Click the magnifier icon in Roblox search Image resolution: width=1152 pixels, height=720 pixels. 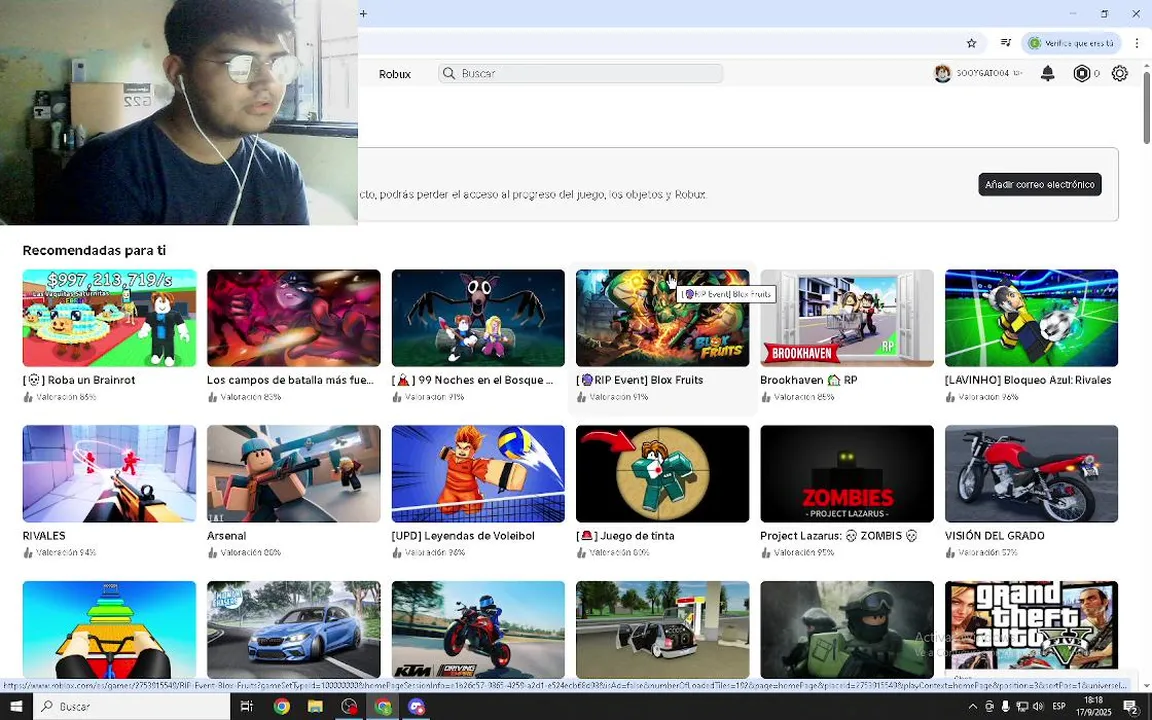click(448, 73)
